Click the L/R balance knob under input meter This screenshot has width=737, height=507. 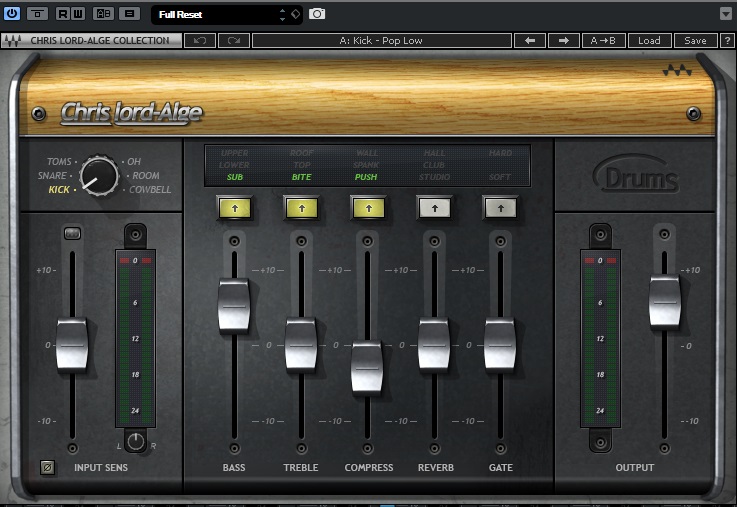pyautogui.click(x=135, y=442)
